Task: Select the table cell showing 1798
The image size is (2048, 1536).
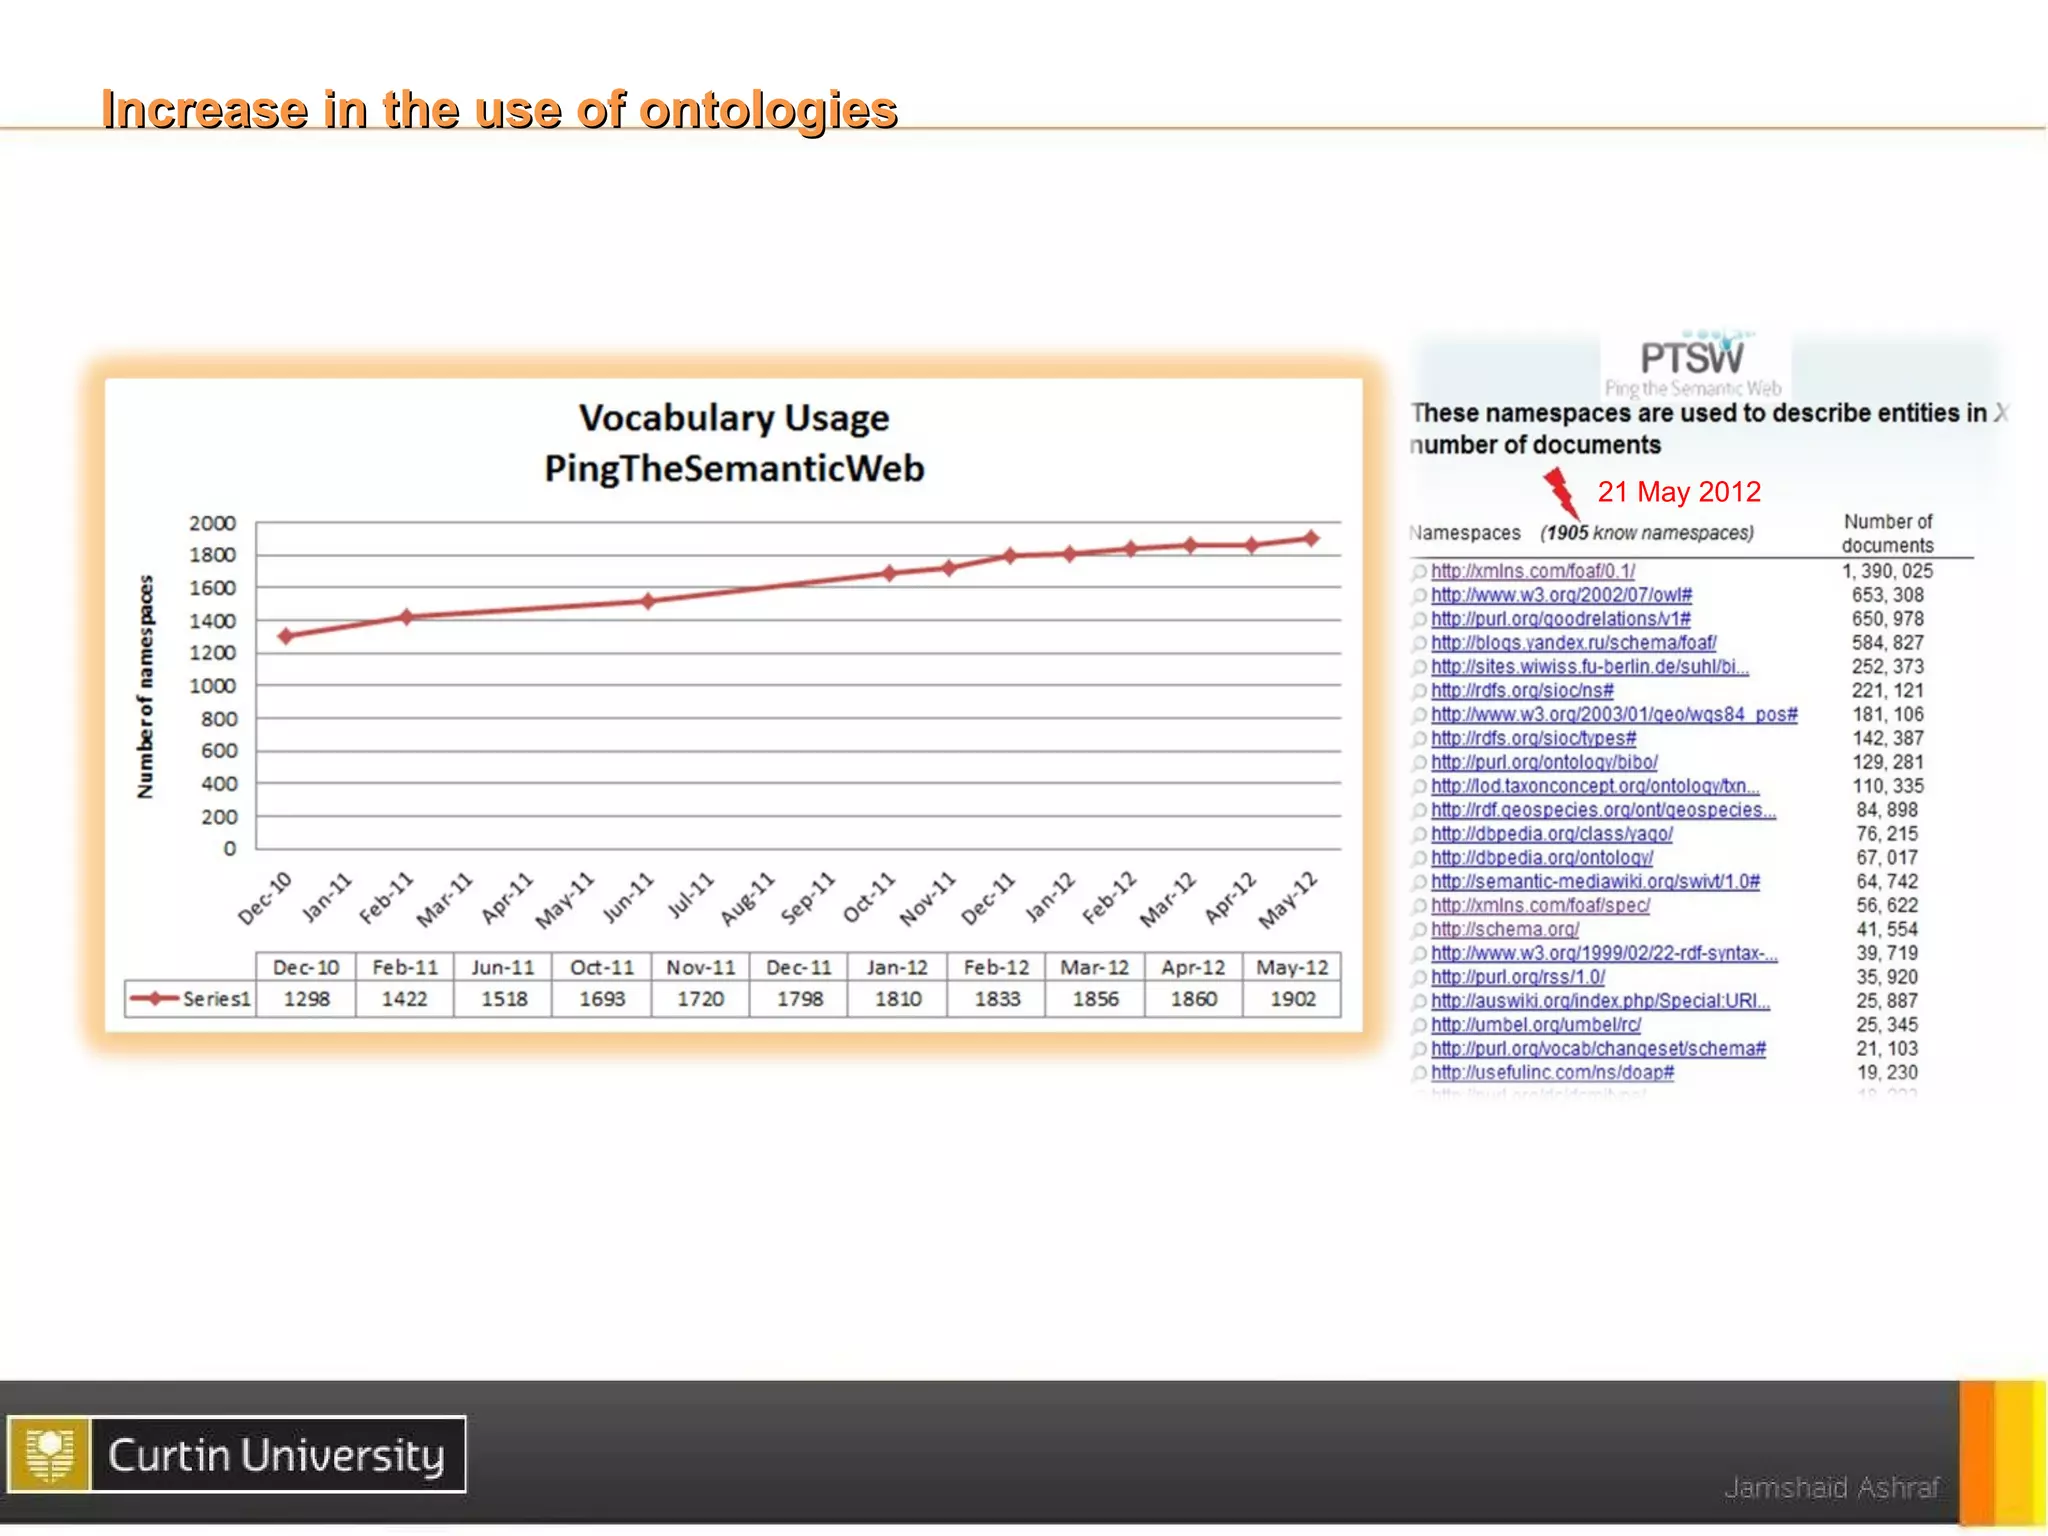Action: (x=799, y=999)
